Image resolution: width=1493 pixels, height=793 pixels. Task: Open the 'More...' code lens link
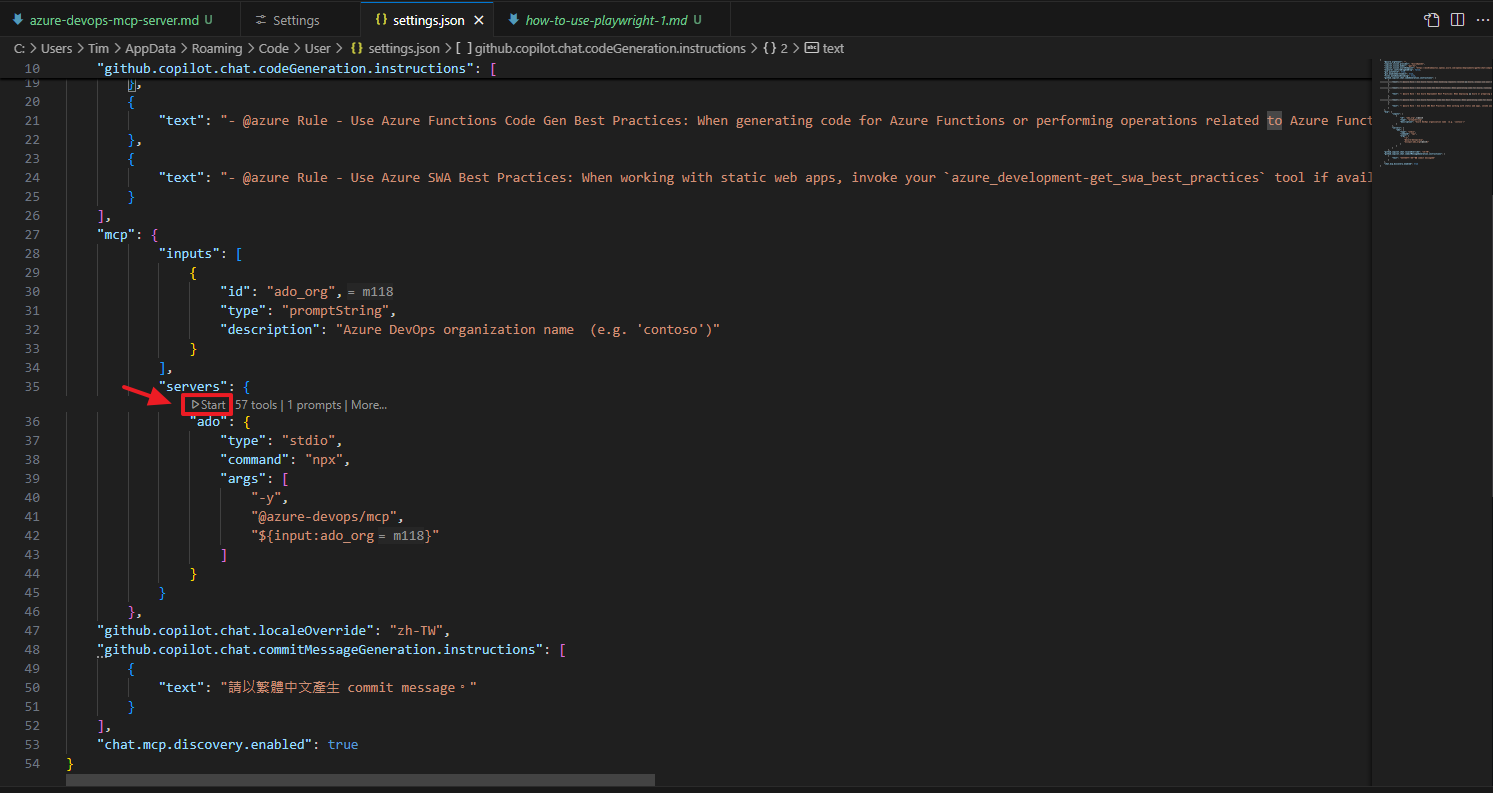(368, 405)
